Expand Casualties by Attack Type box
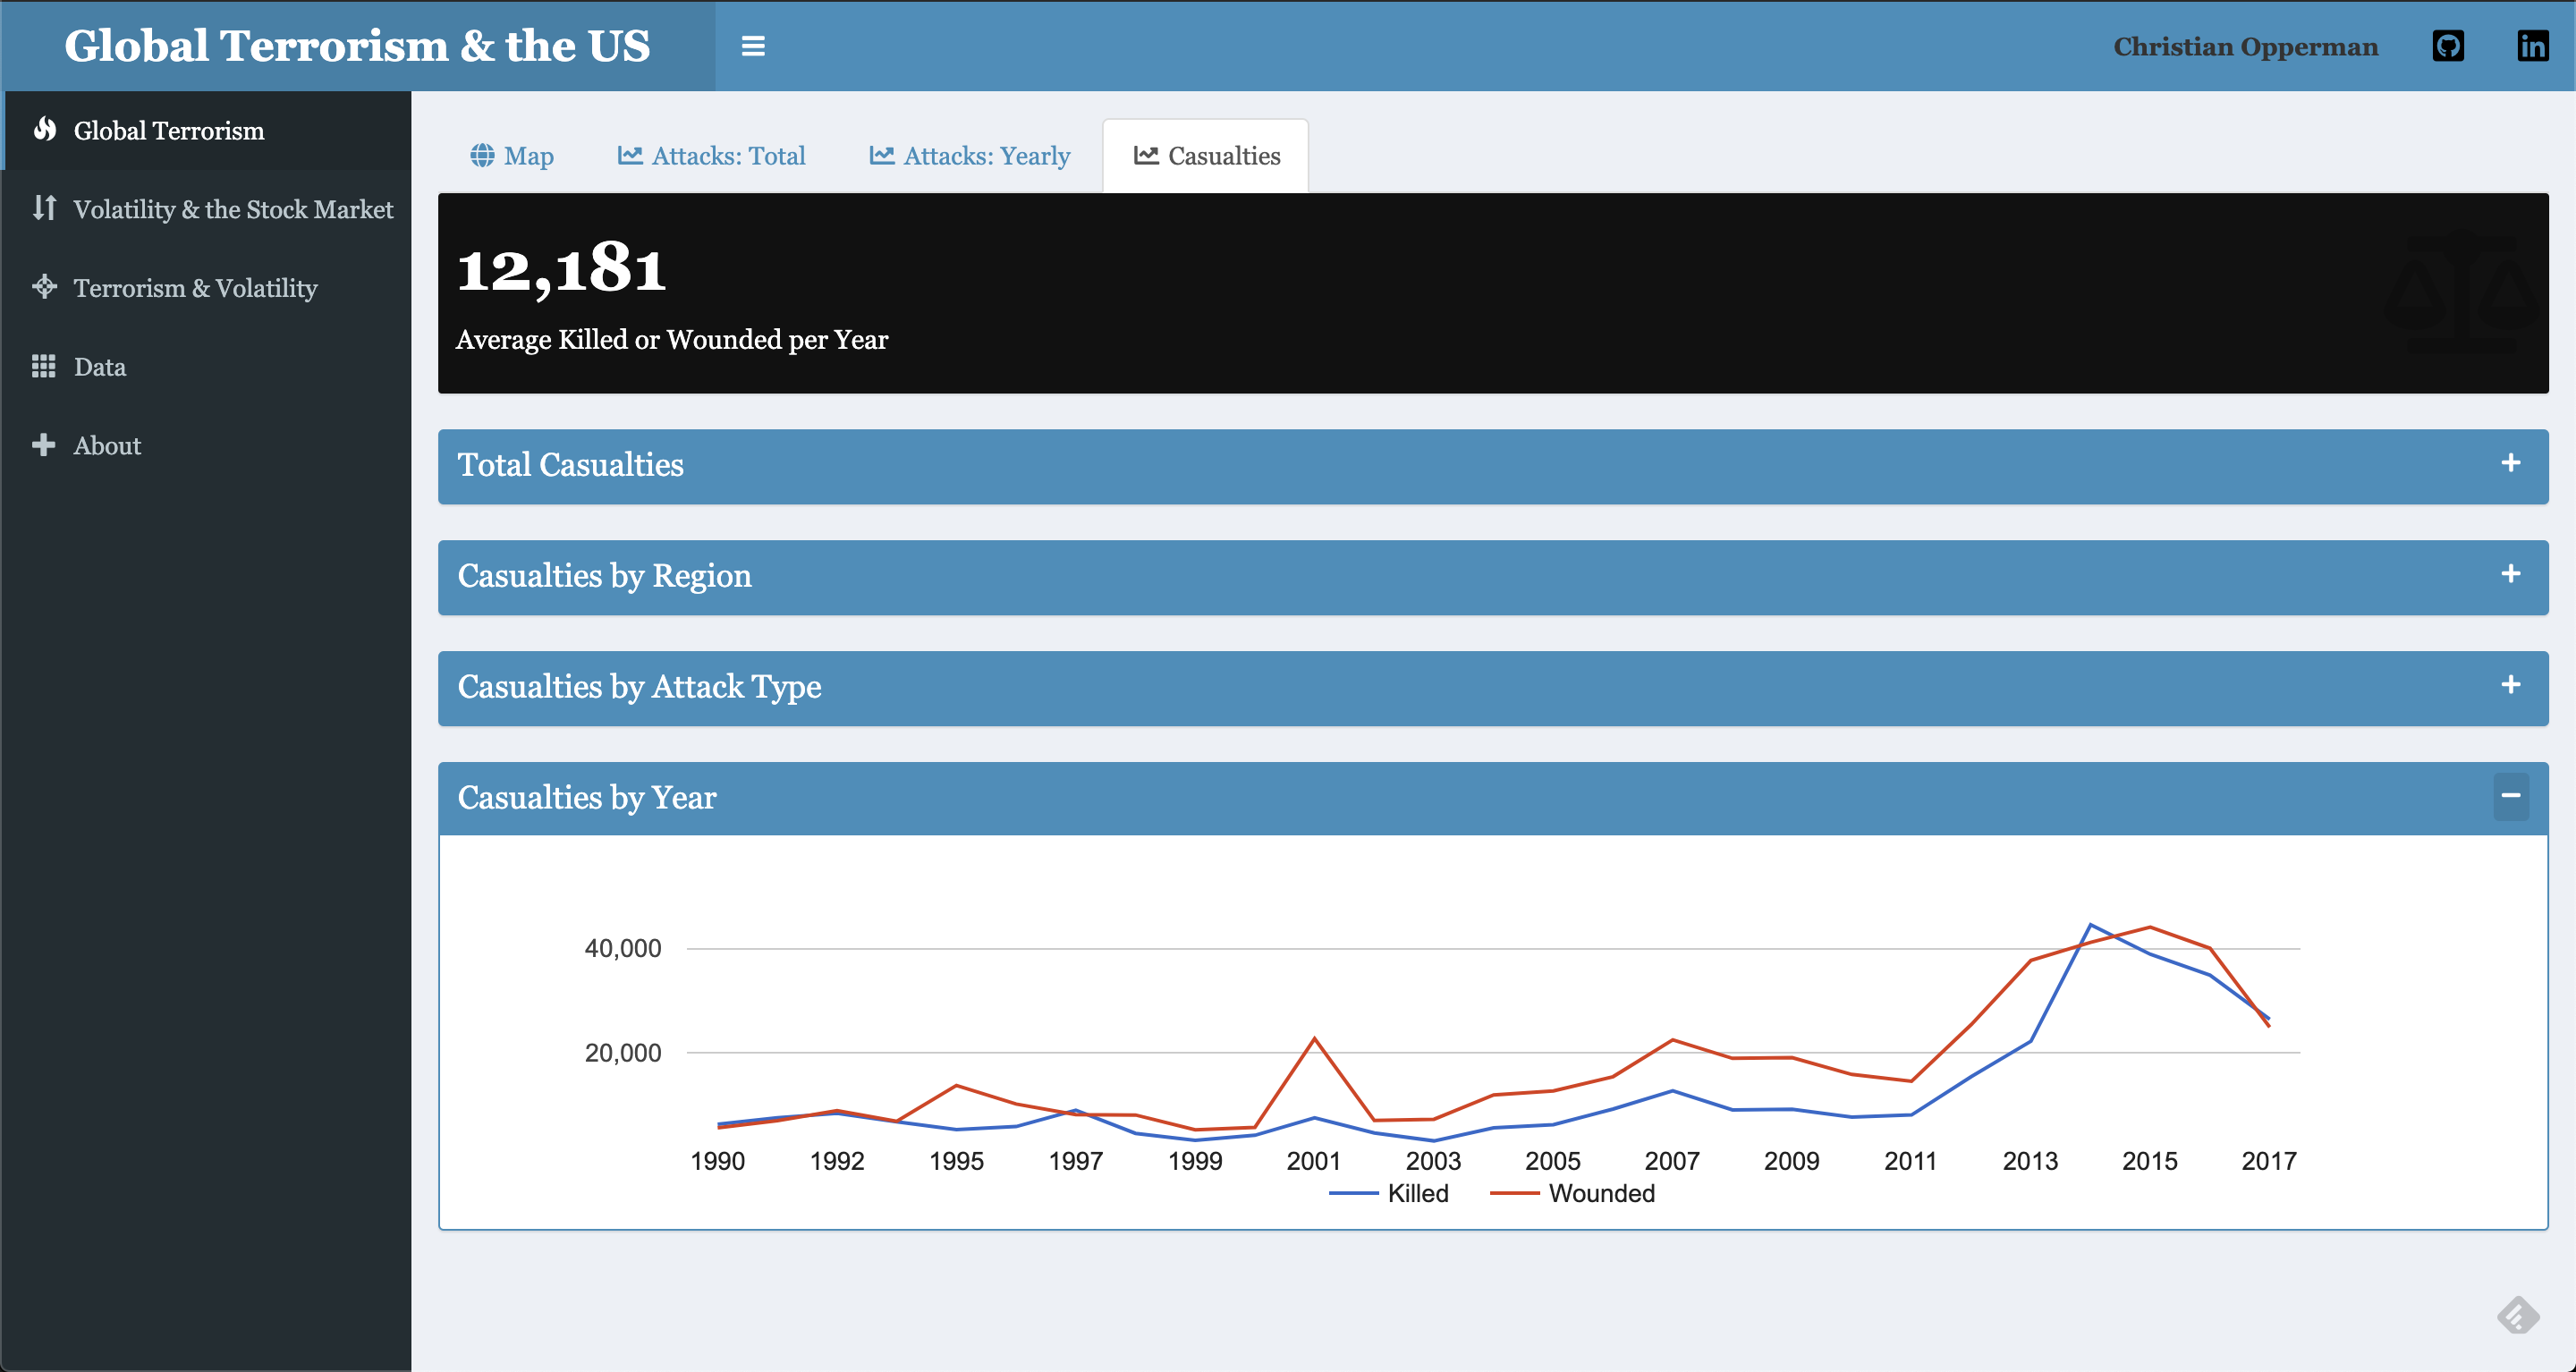 click(x=2510, y=685)
